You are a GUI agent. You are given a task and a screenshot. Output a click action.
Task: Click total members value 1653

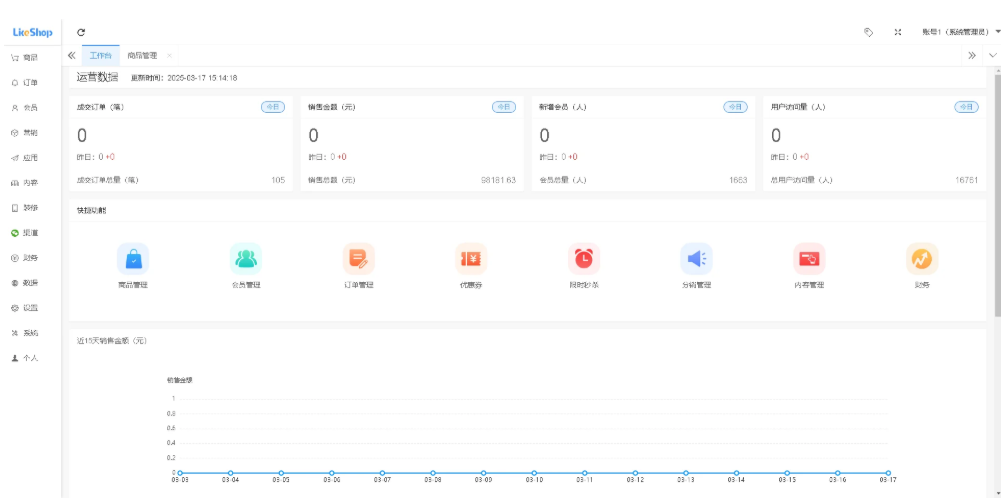coord(738,180)
